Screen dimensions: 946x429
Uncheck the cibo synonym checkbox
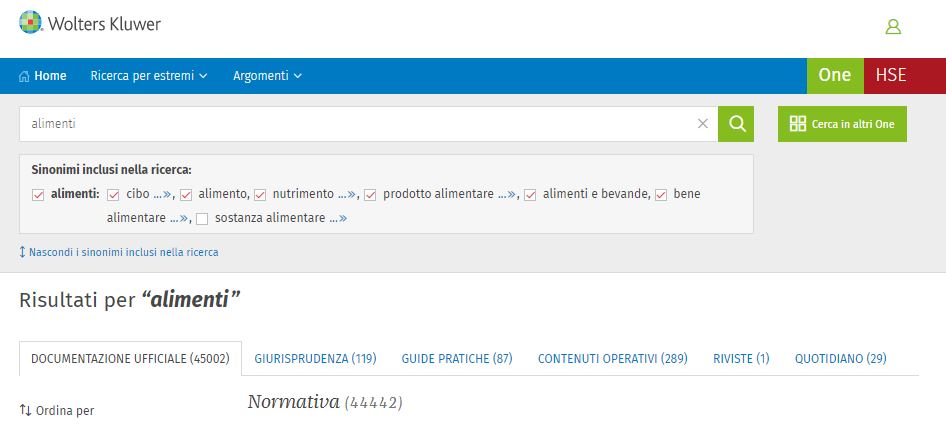(113, 194)
